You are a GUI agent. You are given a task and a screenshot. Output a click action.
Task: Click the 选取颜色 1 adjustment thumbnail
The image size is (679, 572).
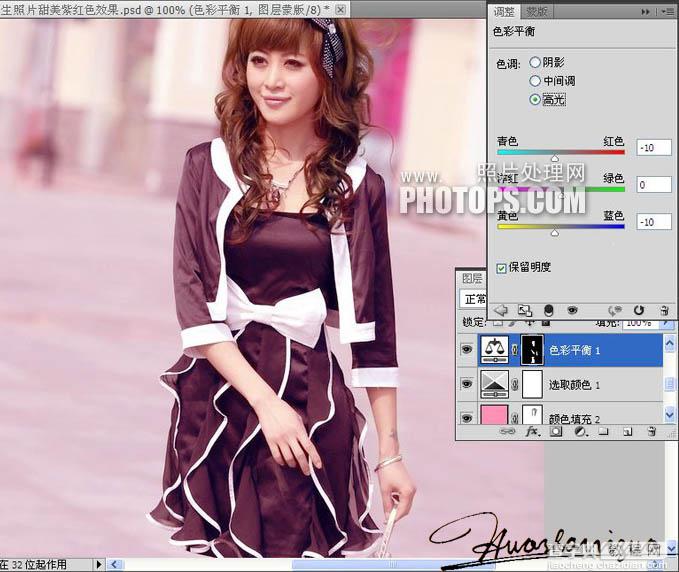494,385
